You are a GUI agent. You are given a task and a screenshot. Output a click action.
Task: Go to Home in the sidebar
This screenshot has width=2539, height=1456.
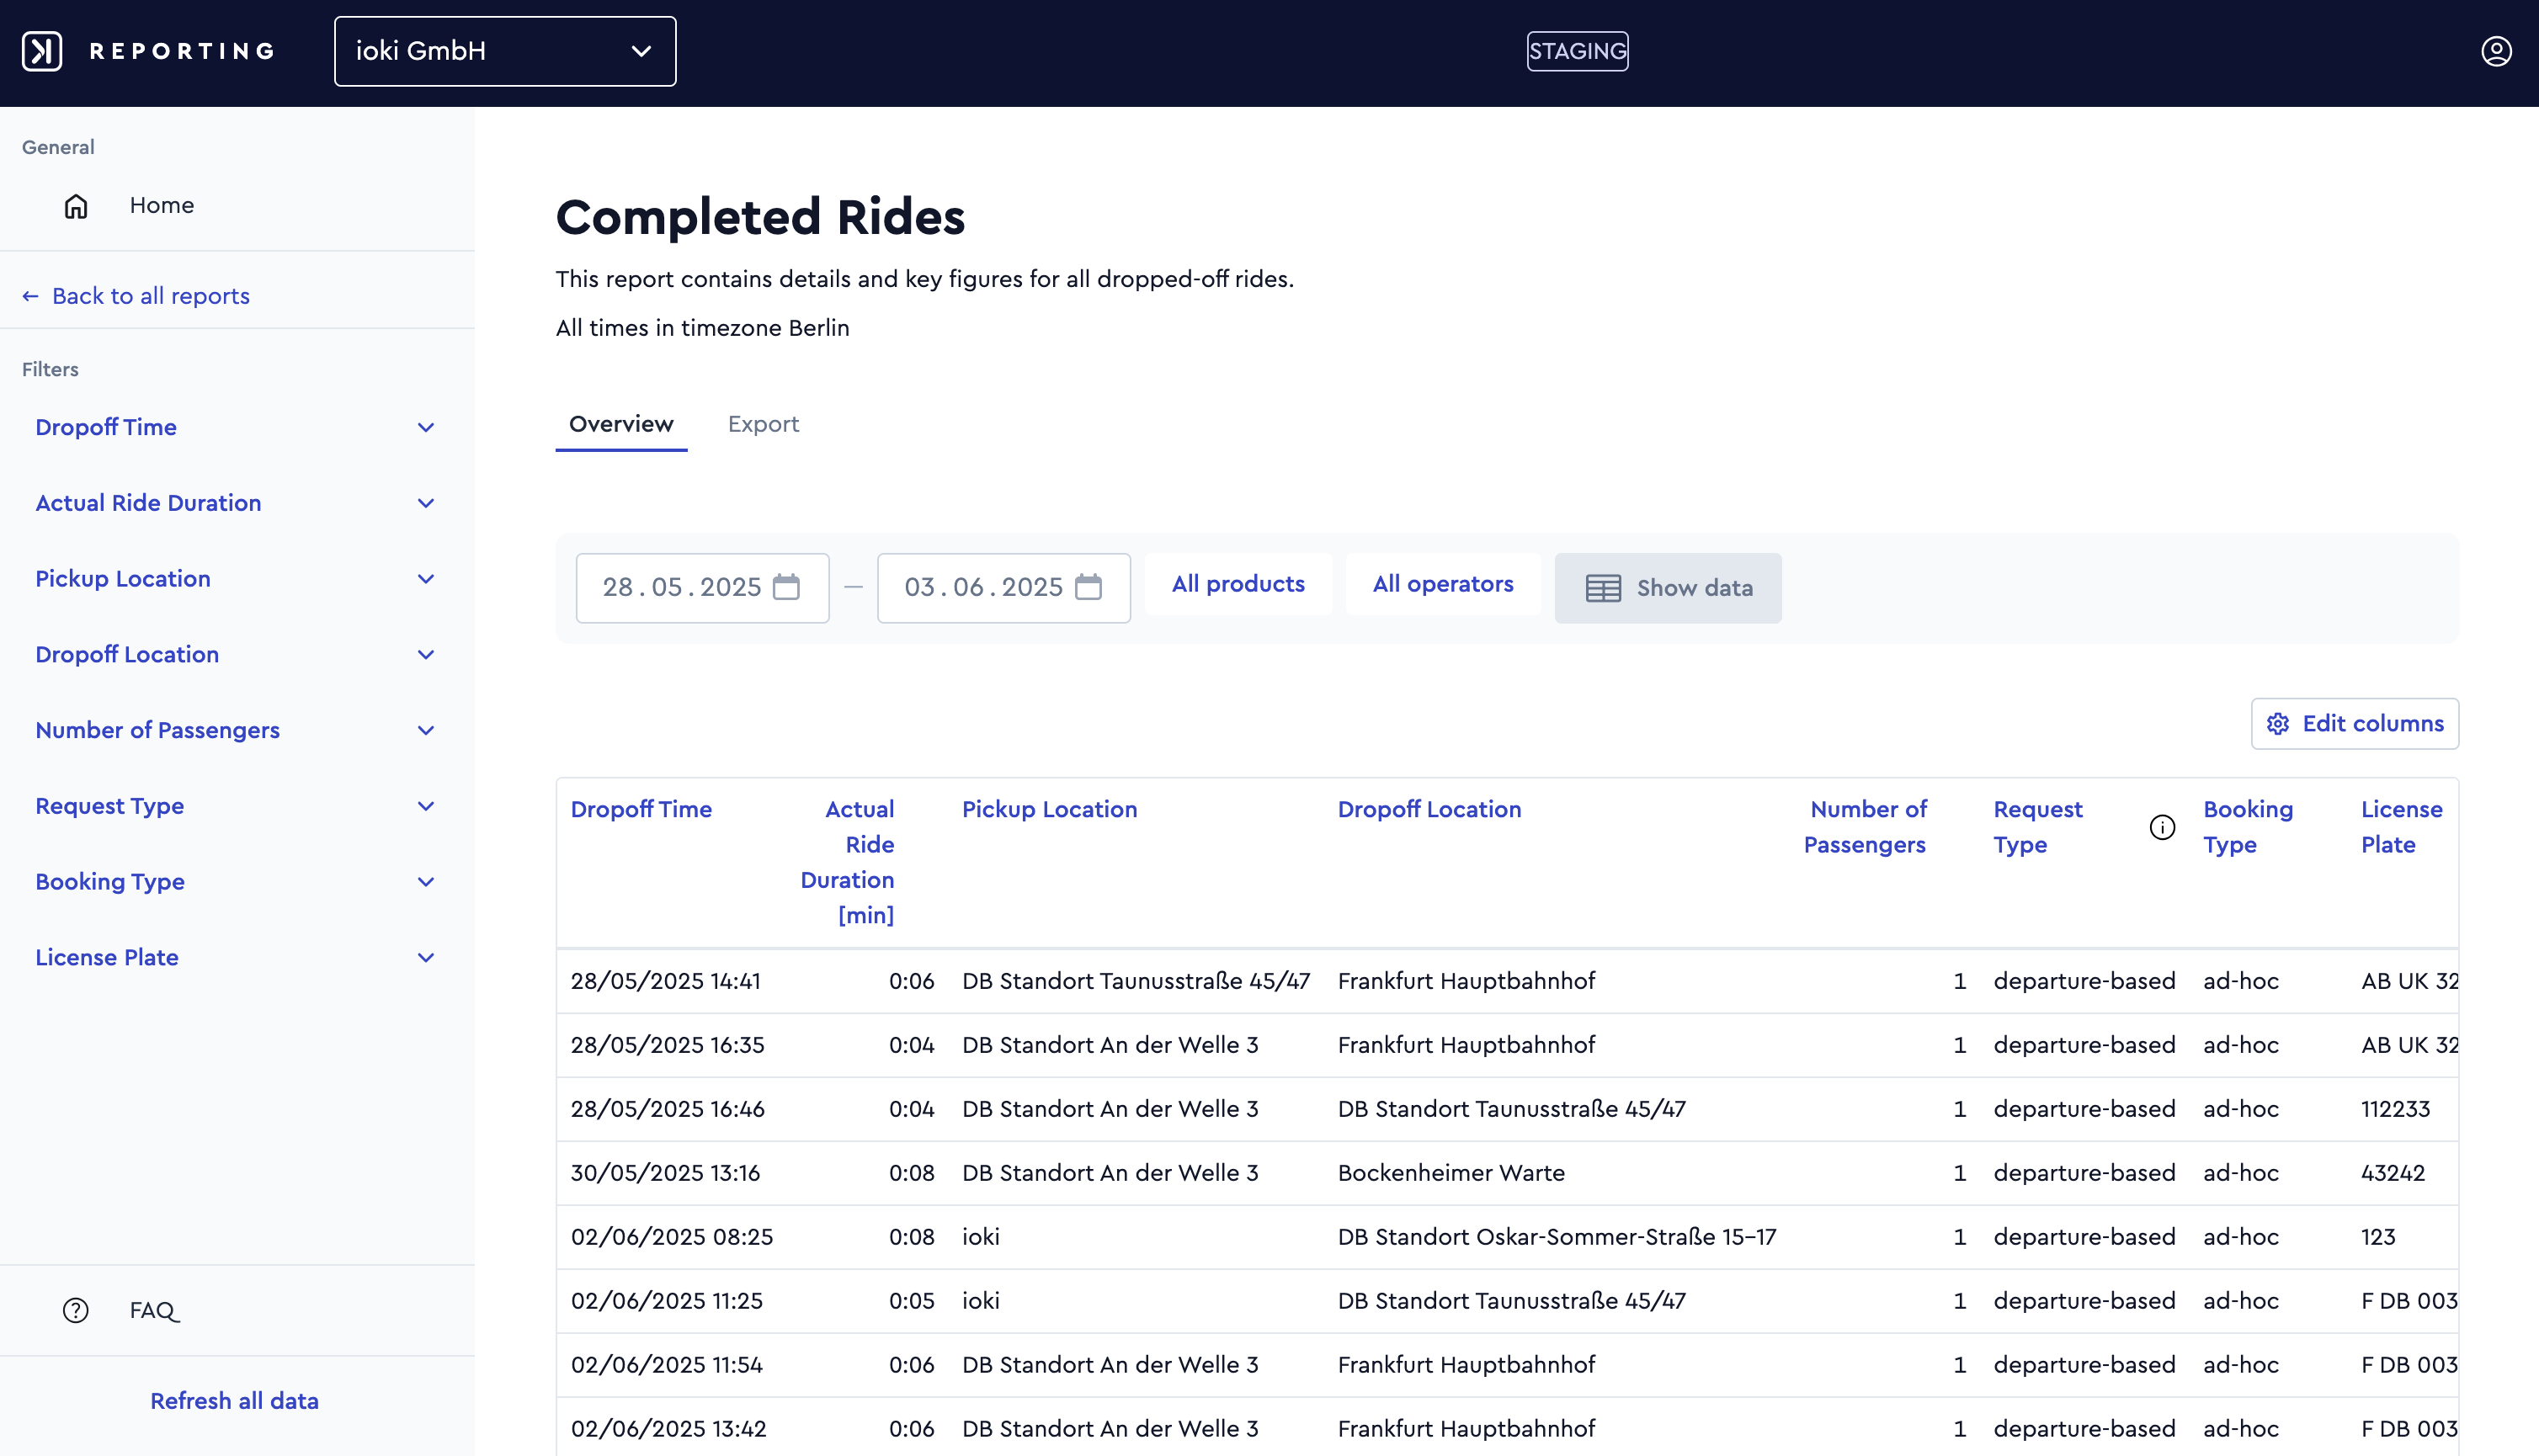(162, 205)
